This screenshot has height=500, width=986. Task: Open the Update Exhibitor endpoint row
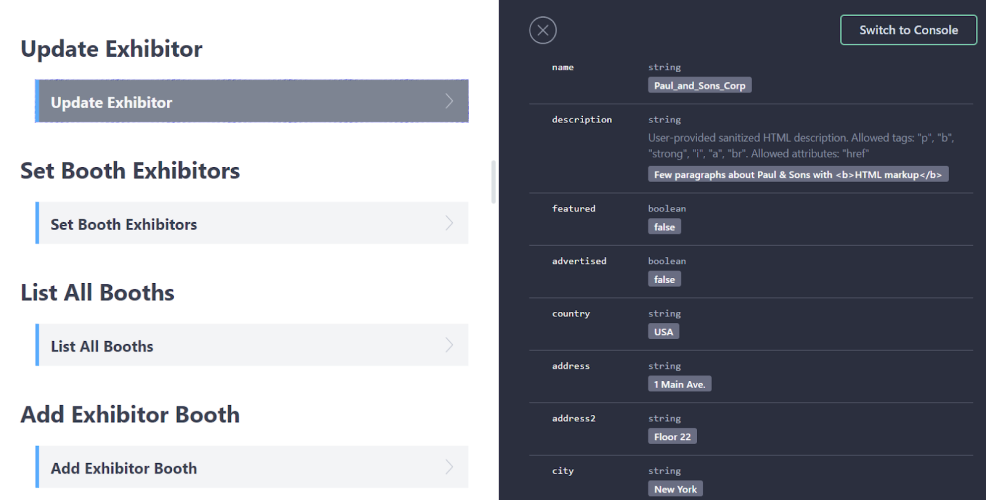252,101
